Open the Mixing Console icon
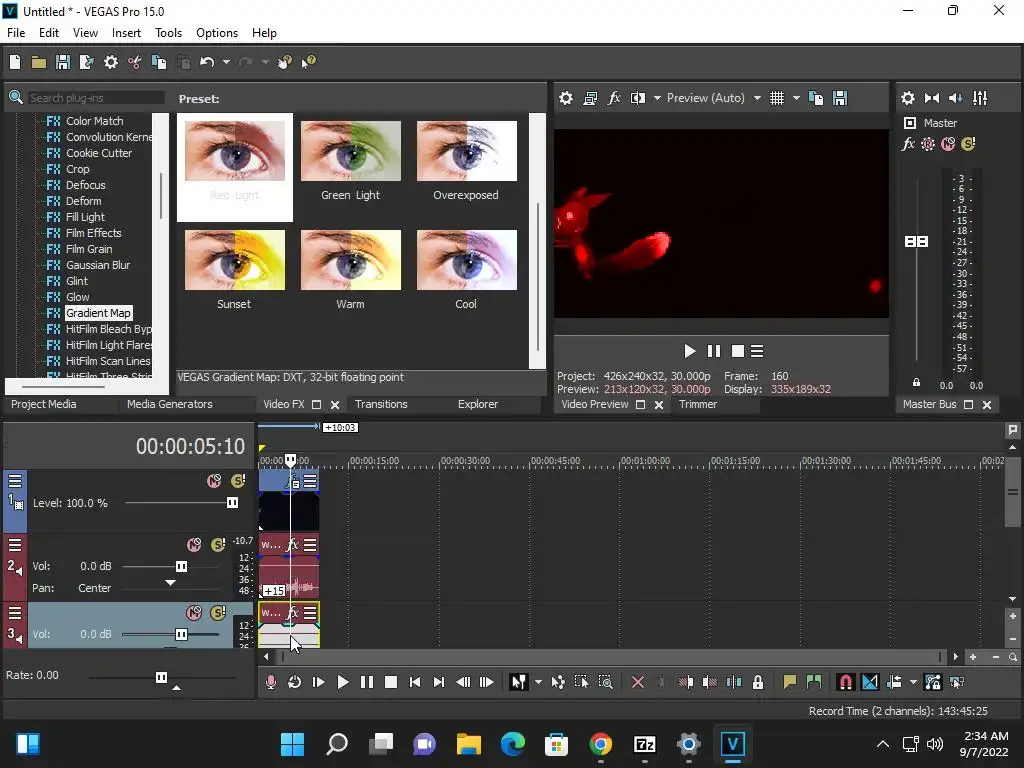The width and height of the screenshot is (1024, 768). (x=980, y=98)
